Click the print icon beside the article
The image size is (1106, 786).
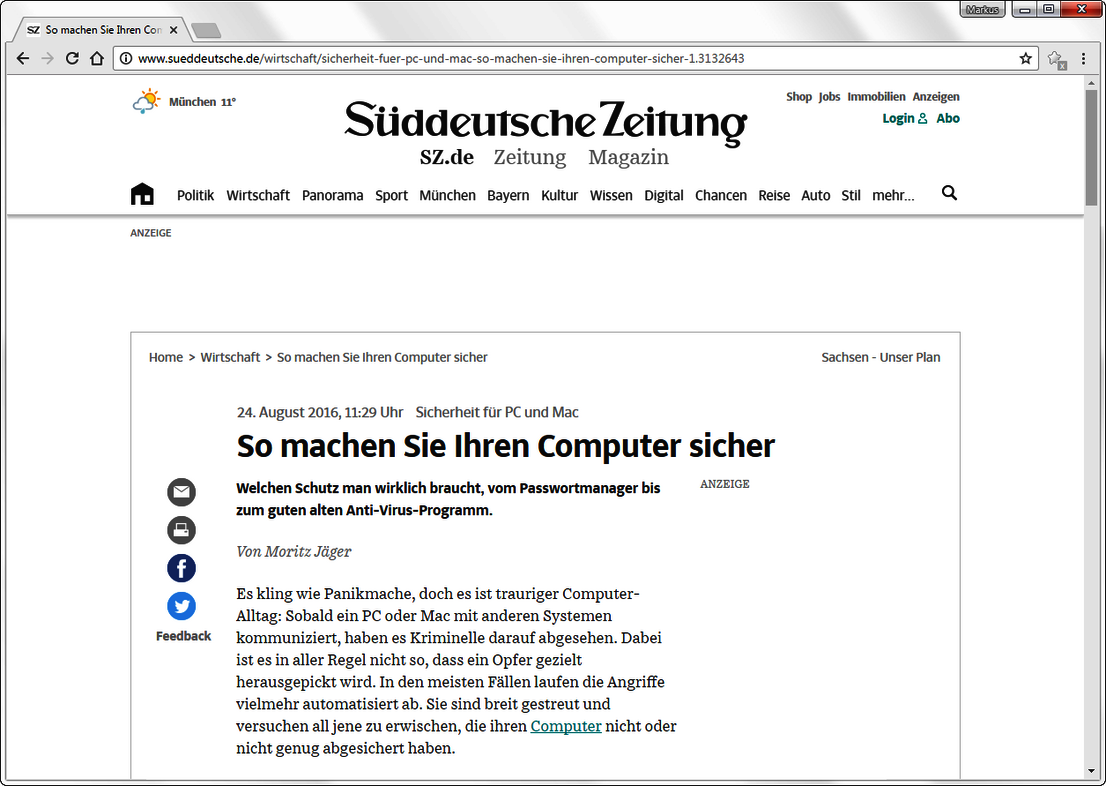[x=181, y=530]
